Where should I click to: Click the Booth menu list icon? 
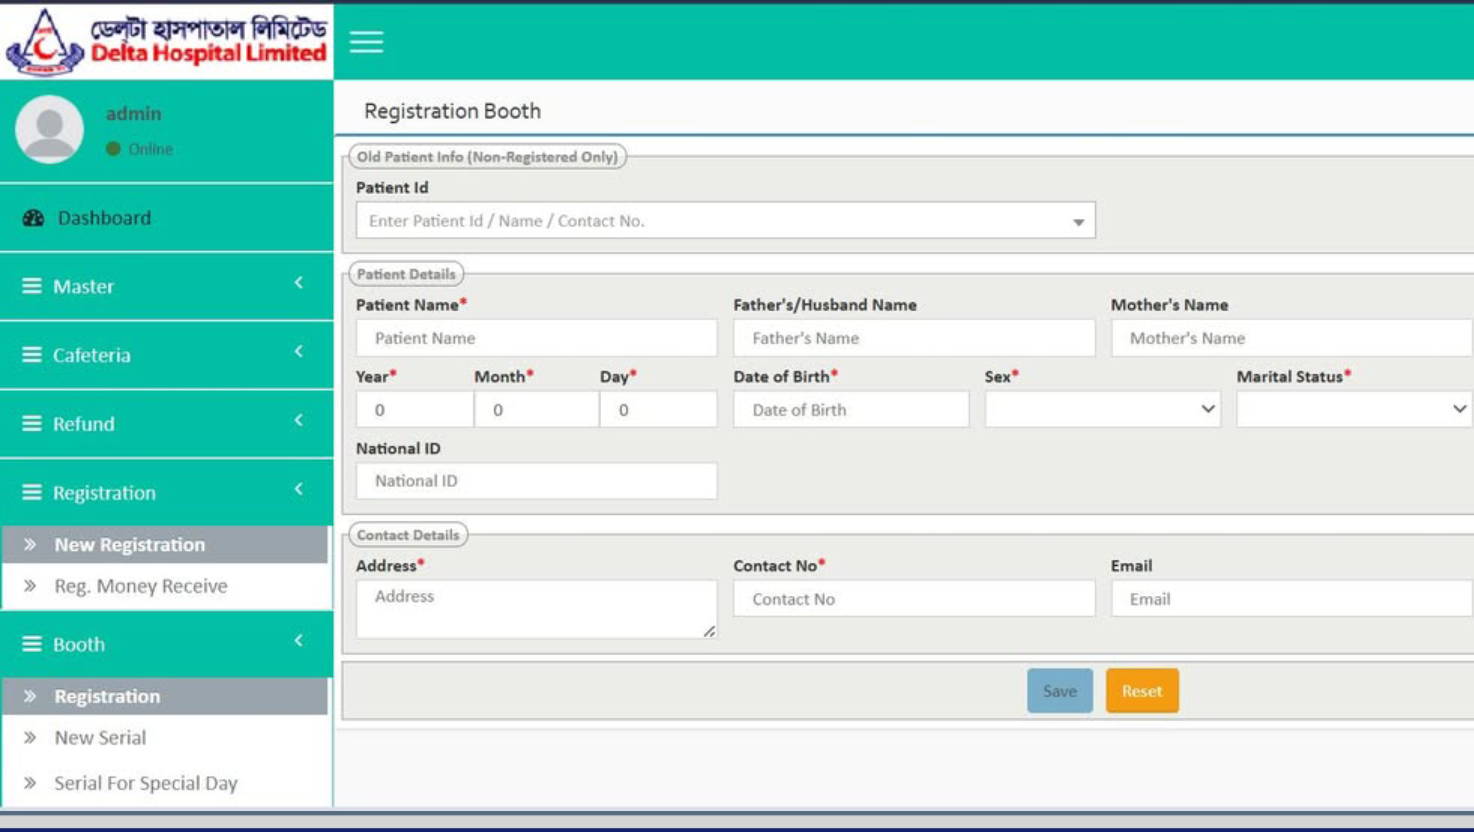coord(32,644)
